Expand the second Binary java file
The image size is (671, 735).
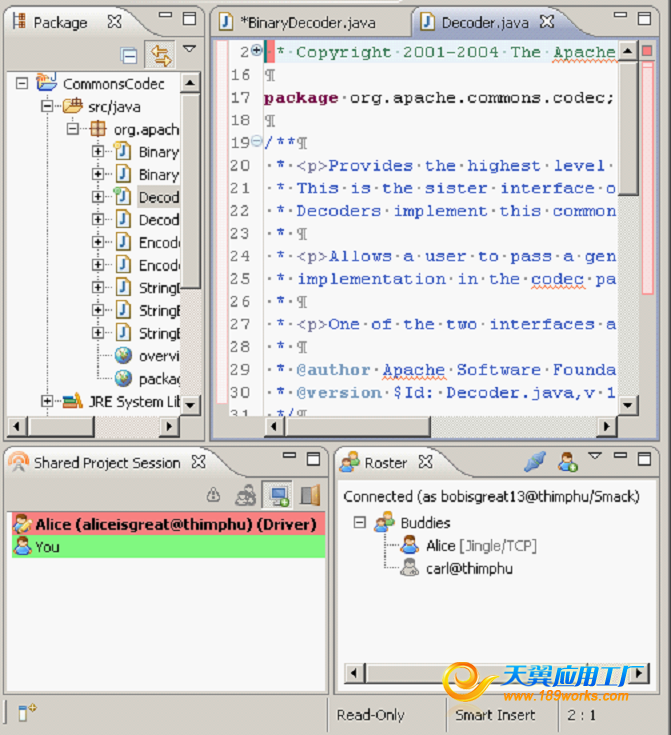click(98, 174)
